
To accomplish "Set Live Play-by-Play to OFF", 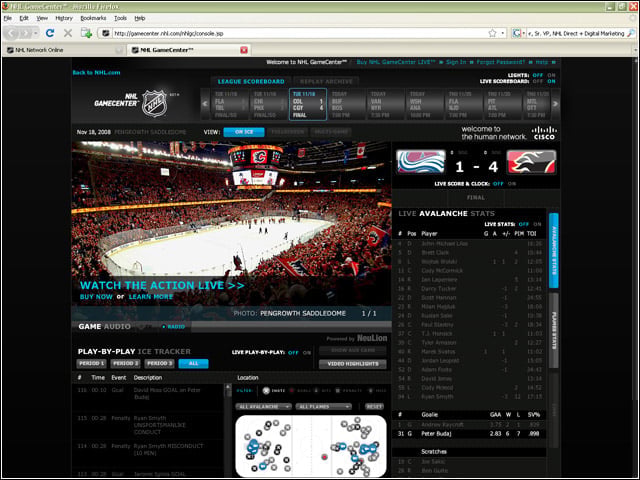I will 293,352.
